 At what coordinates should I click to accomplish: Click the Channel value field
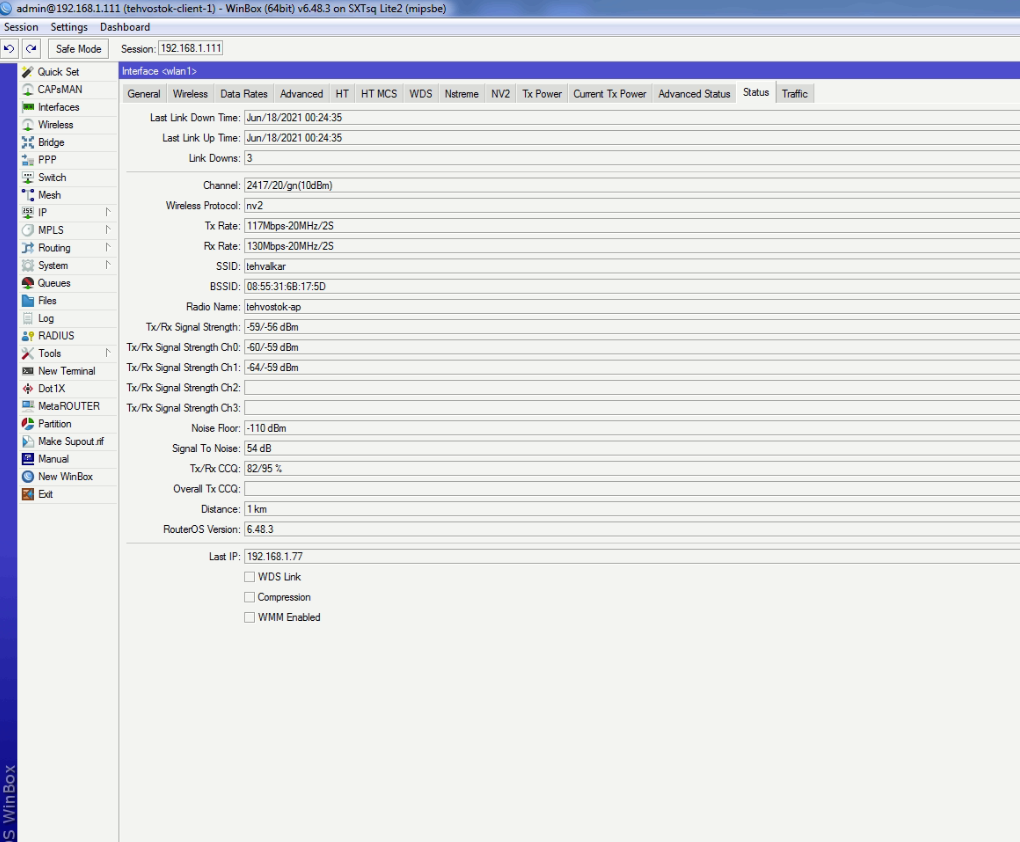632,185
